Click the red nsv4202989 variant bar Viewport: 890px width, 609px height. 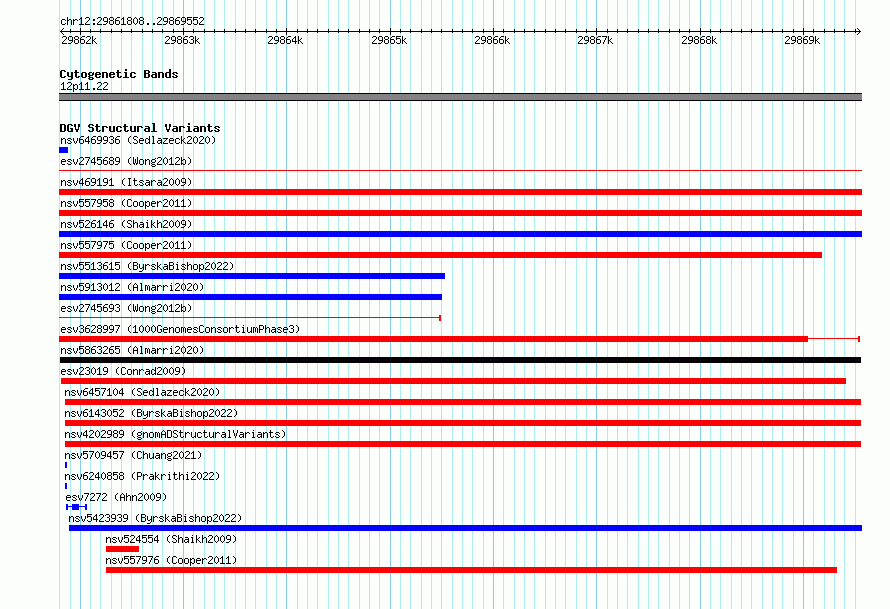[463, 444]
